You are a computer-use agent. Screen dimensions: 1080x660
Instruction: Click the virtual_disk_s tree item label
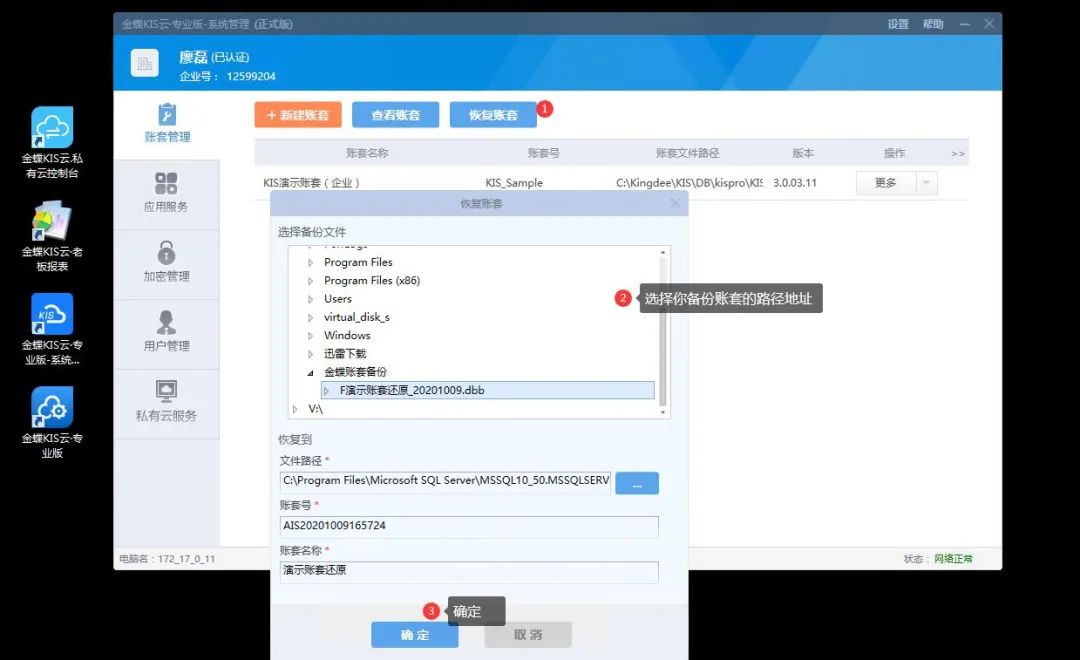point(357,318)
